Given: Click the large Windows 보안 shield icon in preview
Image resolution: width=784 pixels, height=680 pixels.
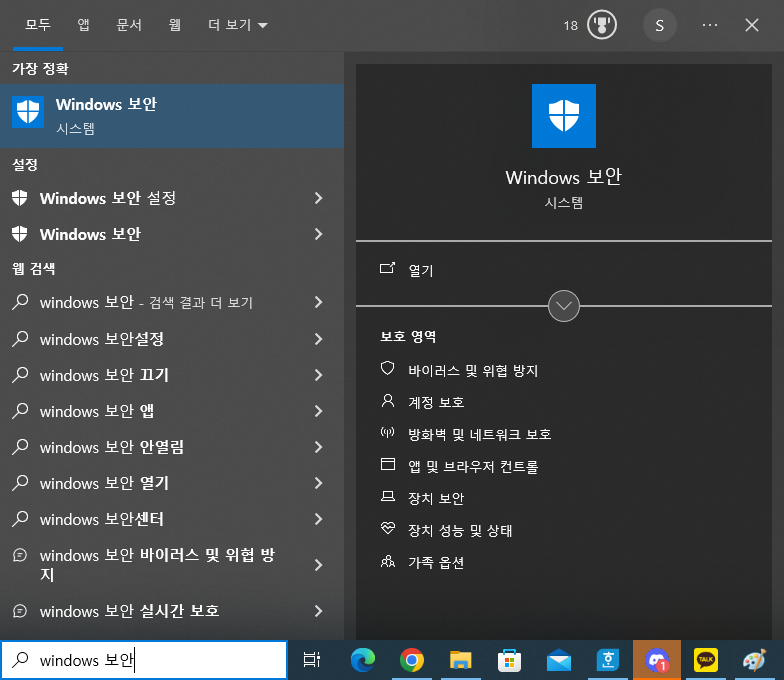Looking at the screenshot, I should (x=564, y=116).
